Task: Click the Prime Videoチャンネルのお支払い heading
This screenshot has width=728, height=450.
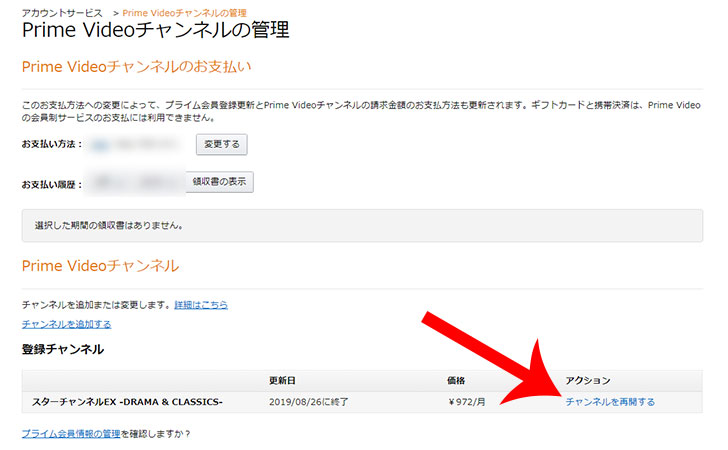Action: [136, 66]
